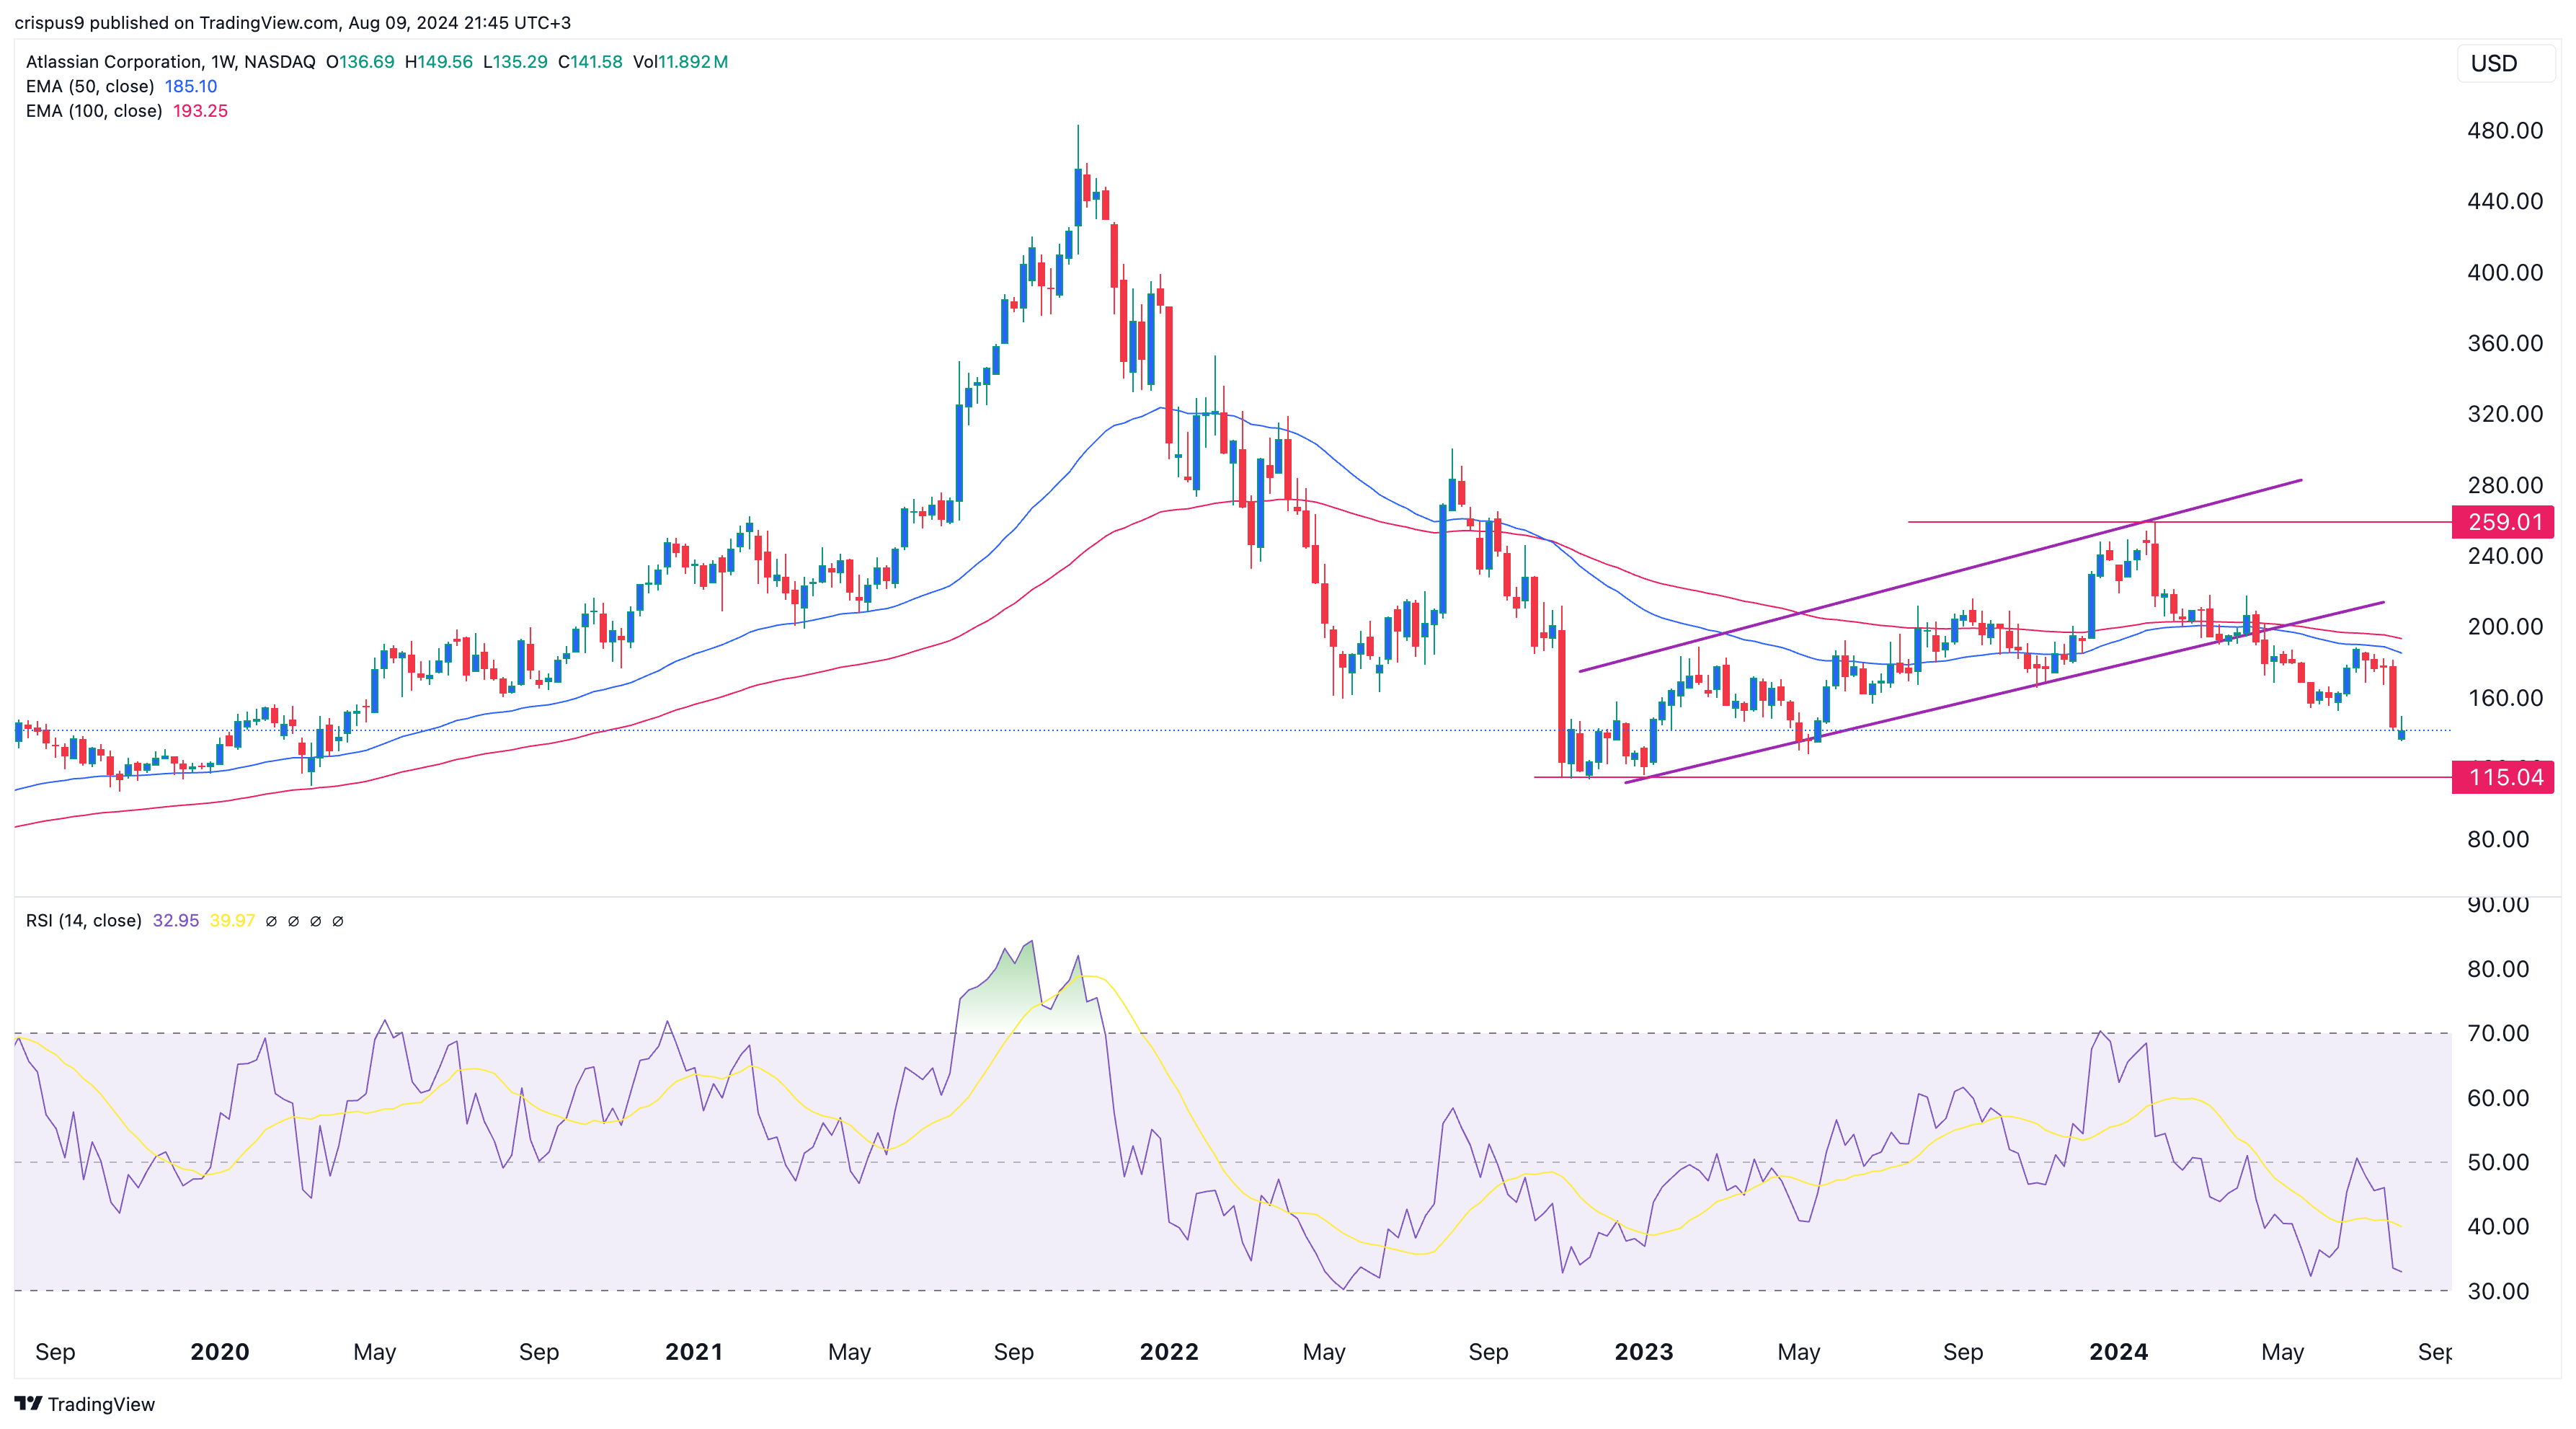The width and height of the screenshot is (2576, 1429).
Task: Click the 480.00 price axis label
Action: 2504,131
